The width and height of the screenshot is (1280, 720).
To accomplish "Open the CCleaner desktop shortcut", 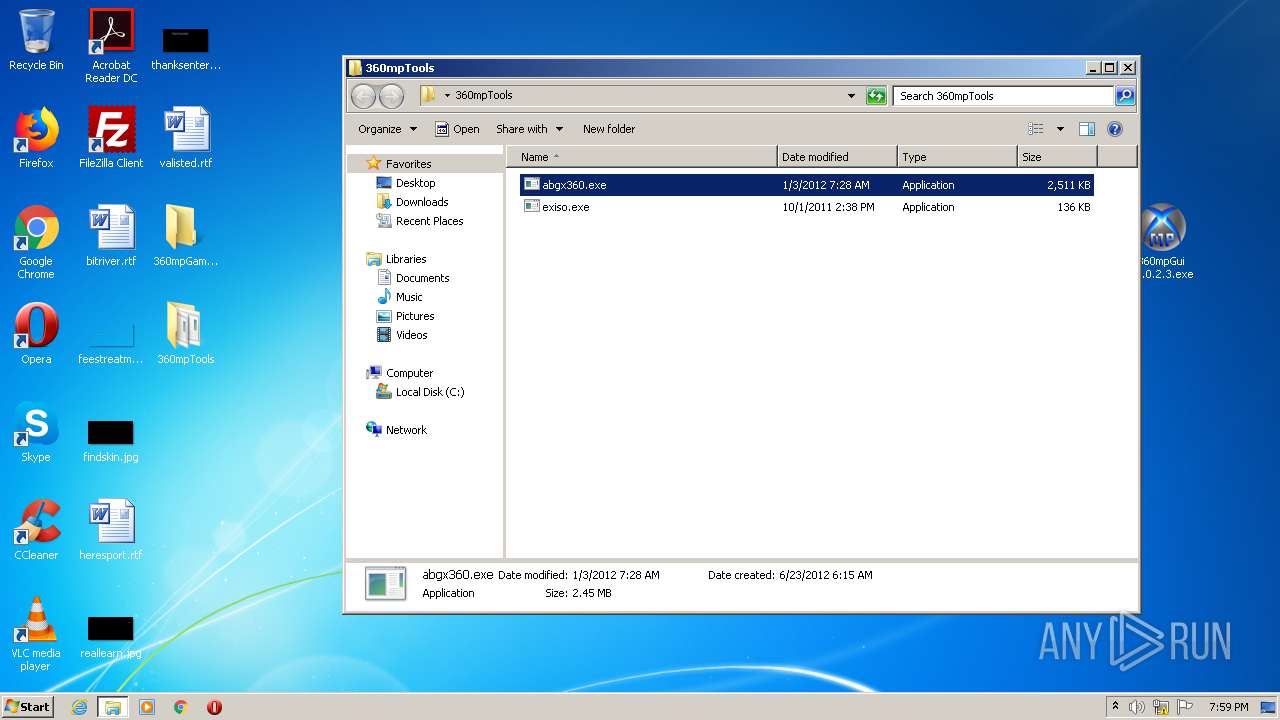I will 36,529.
